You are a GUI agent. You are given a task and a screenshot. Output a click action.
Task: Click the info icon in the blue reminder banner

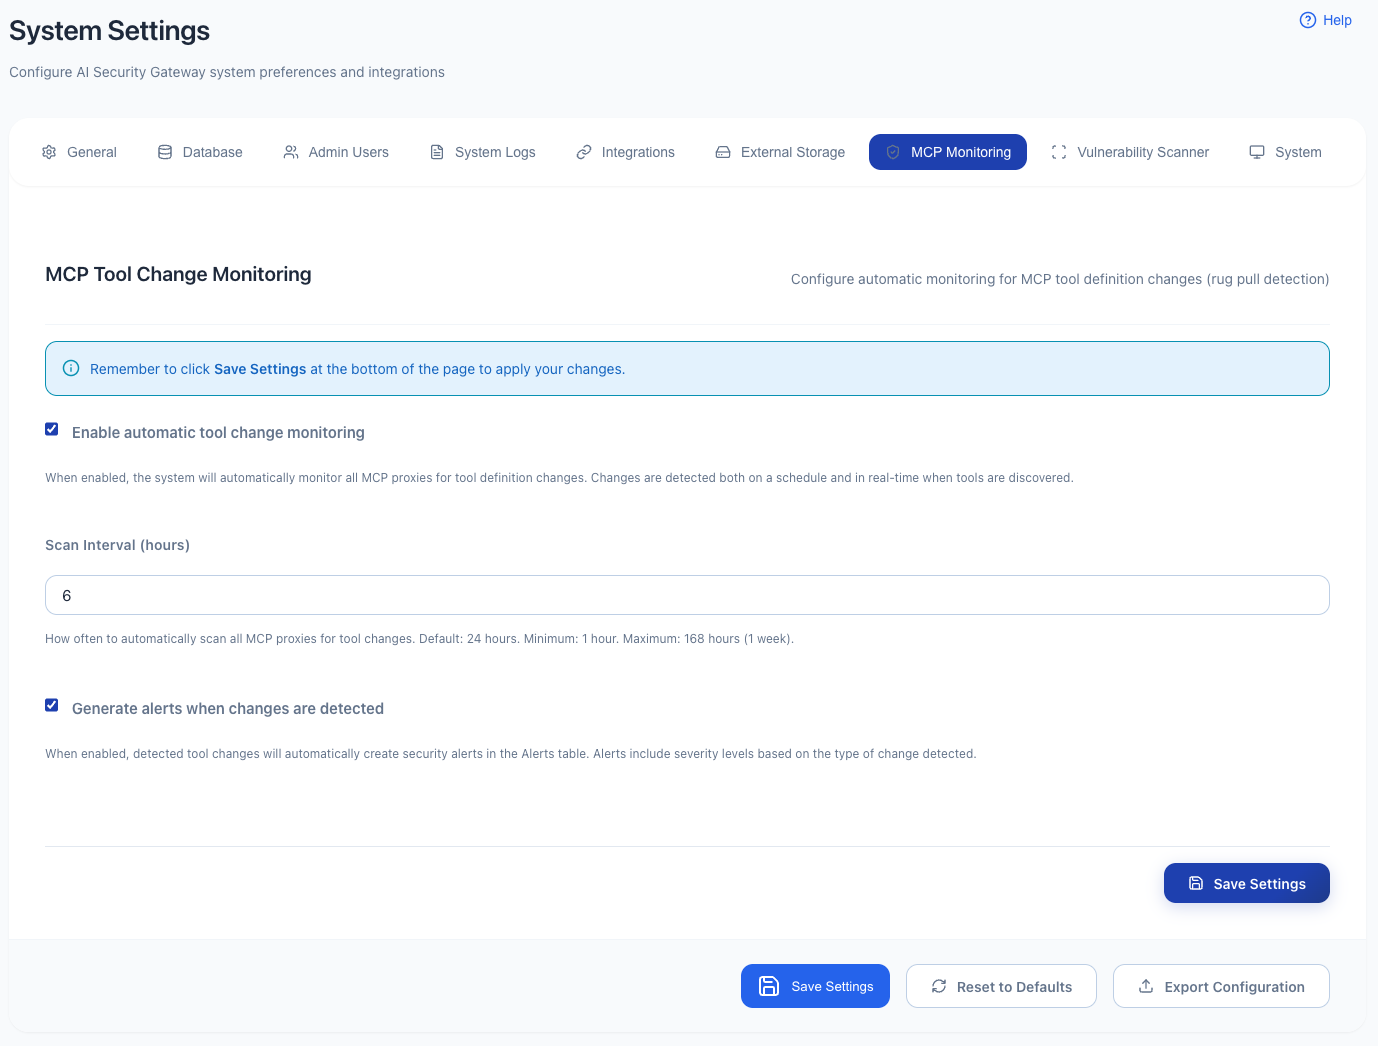coord(71,368)
